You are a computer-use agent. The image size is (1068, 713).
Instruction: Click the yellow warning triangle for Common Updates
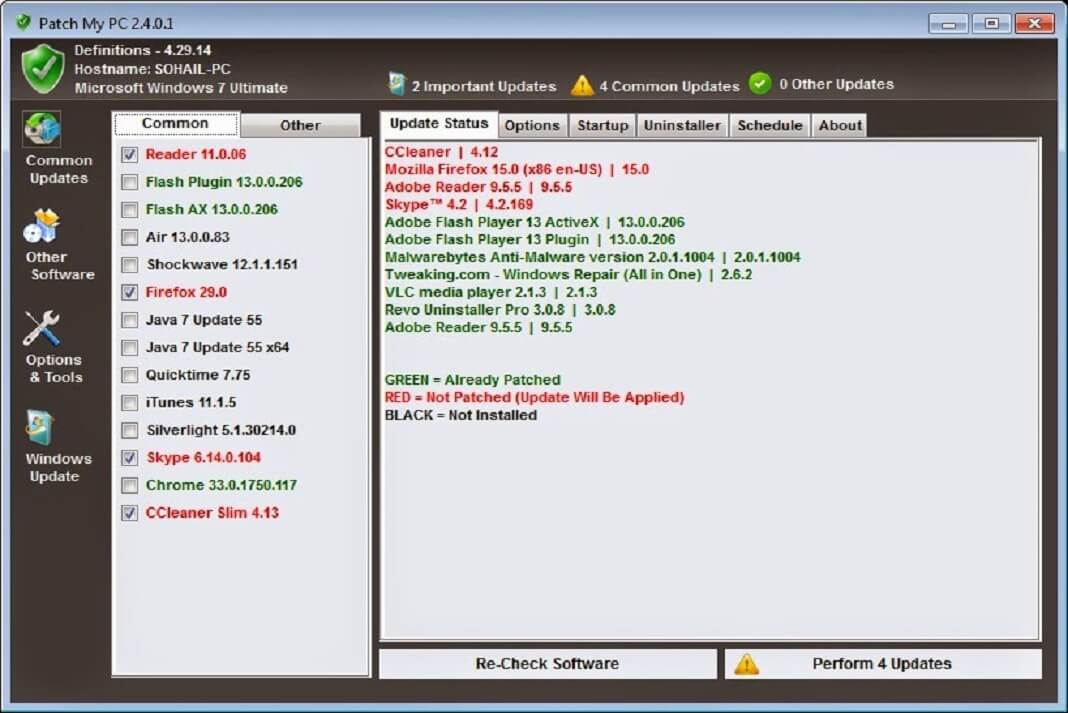pos(581,84)
